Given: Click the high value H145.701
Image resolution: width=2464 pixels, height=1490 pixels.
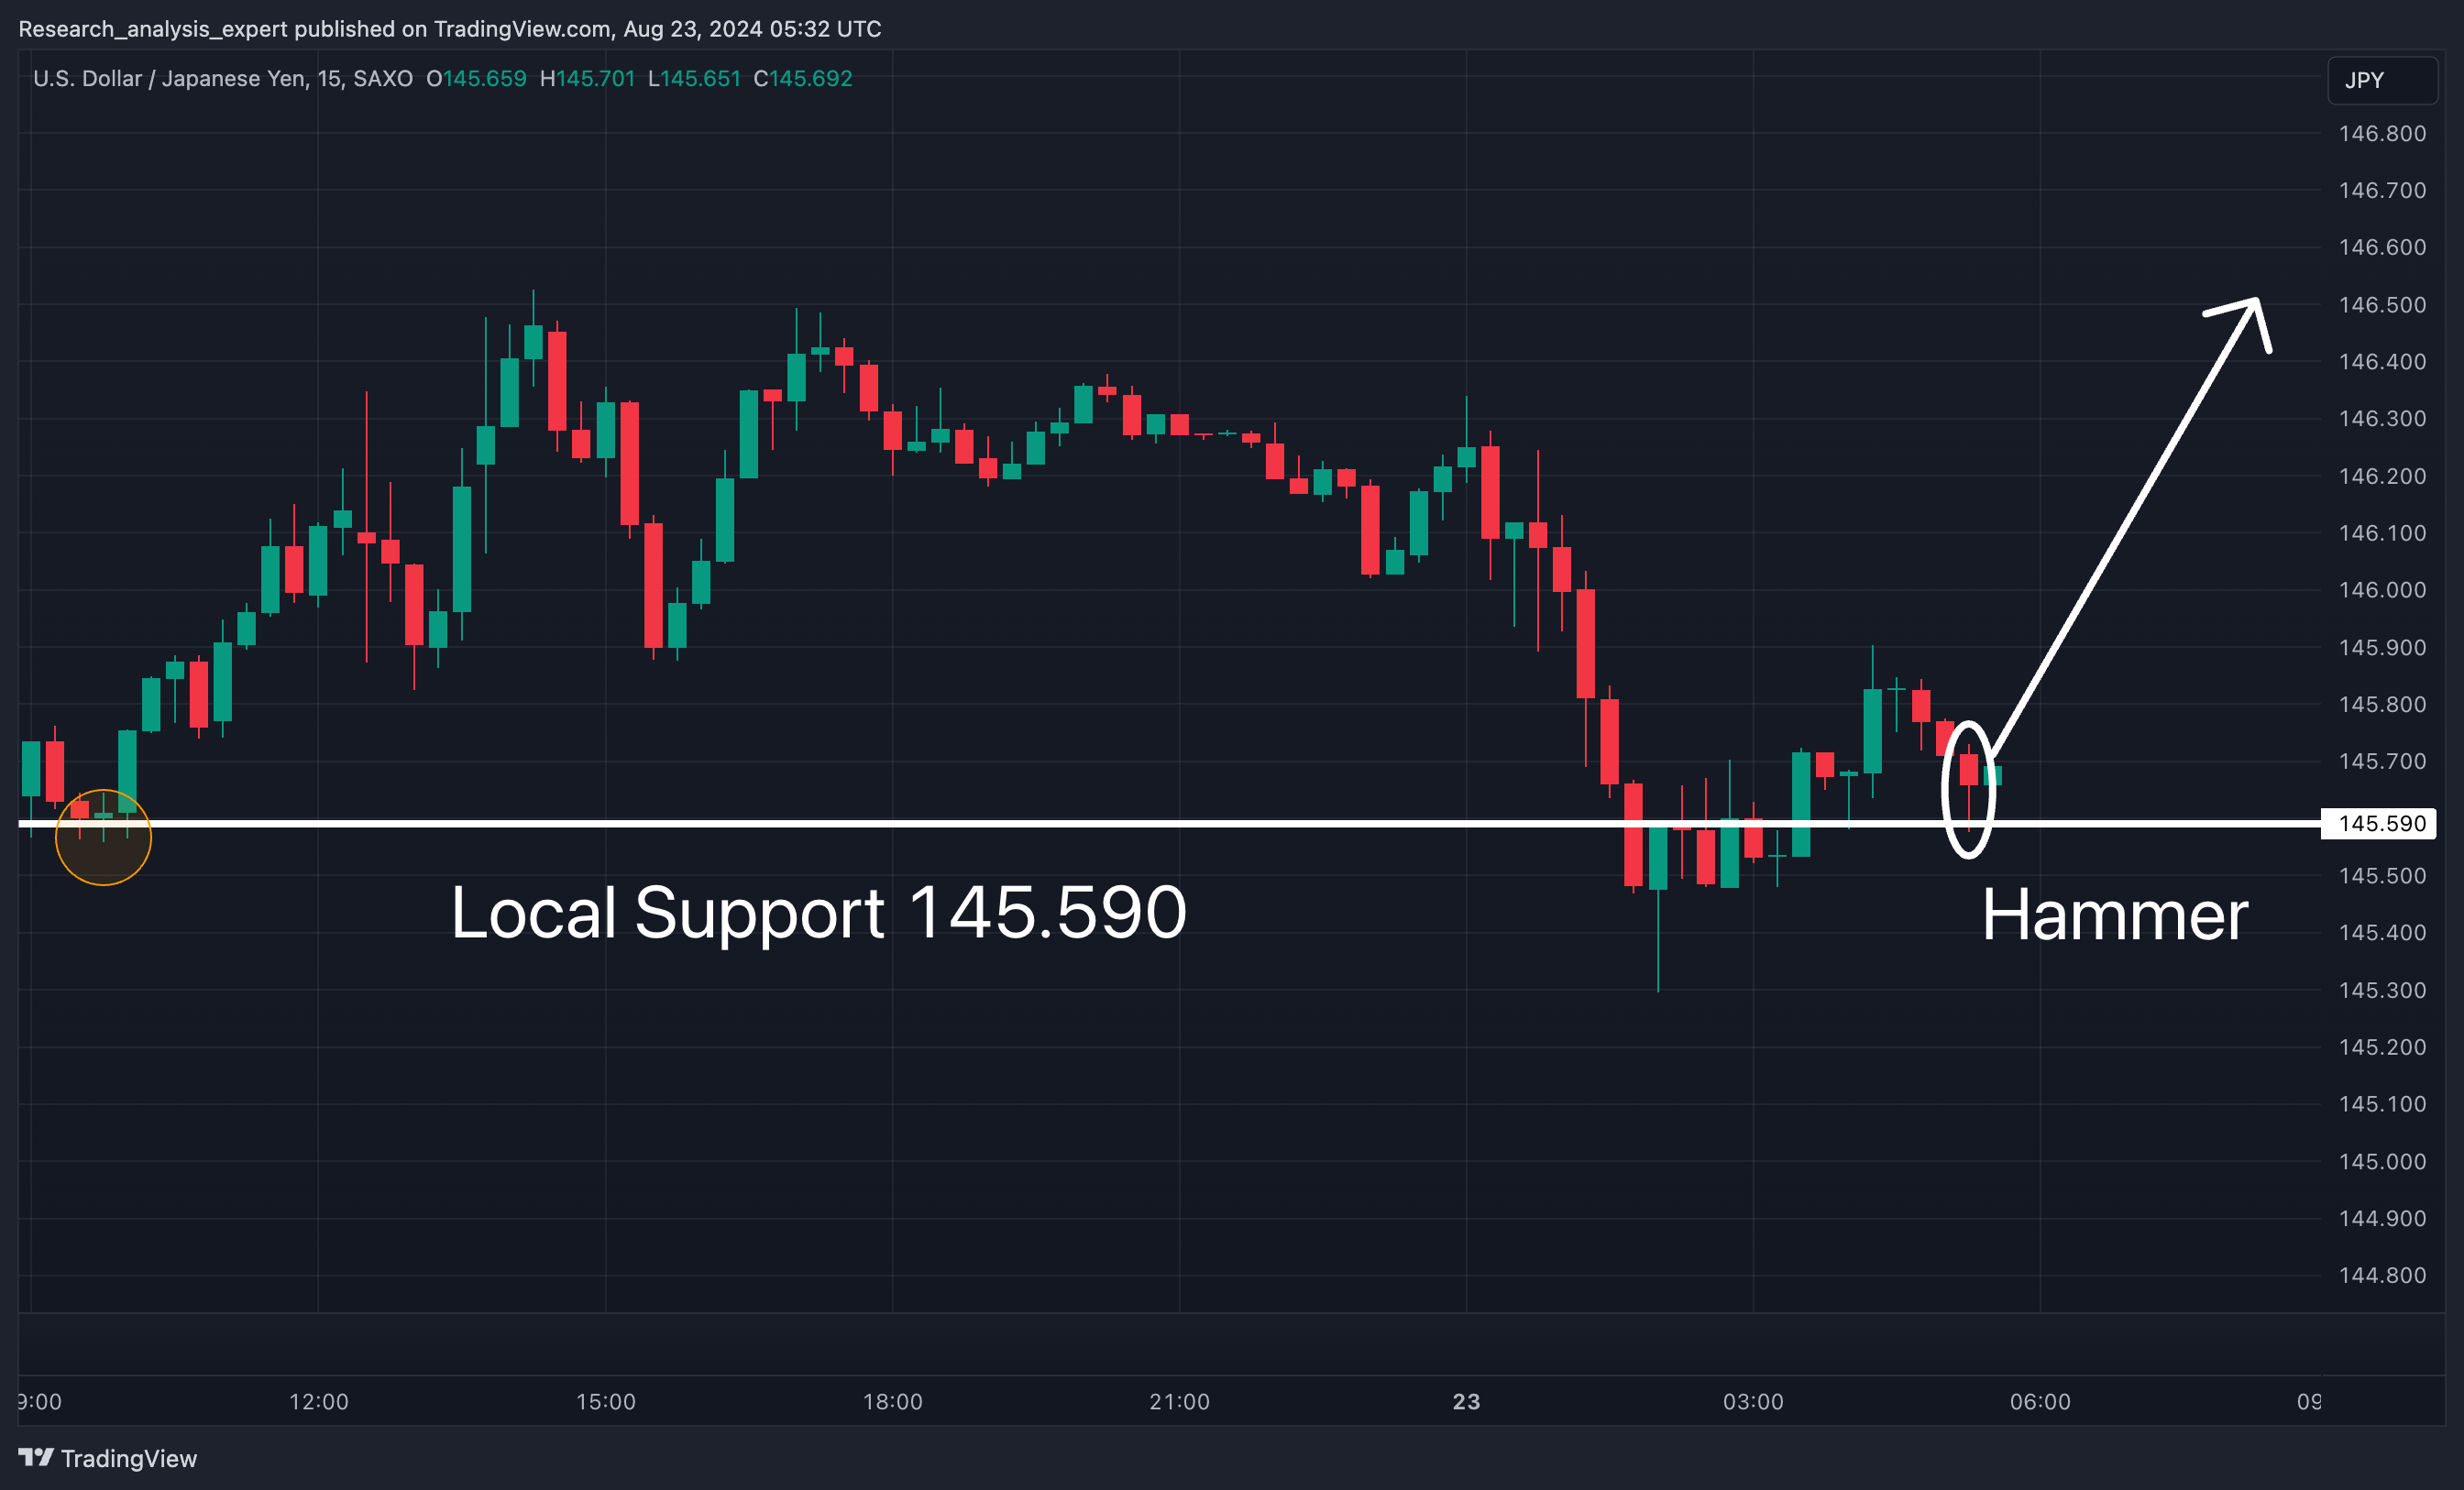Looking at the screenshot, I should point(587,78).
